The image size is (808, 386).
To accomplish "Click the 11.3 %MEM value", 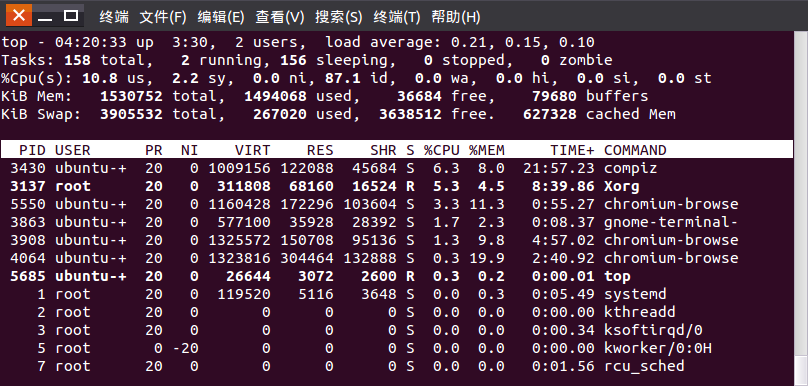I will click(x=487, y=204).
